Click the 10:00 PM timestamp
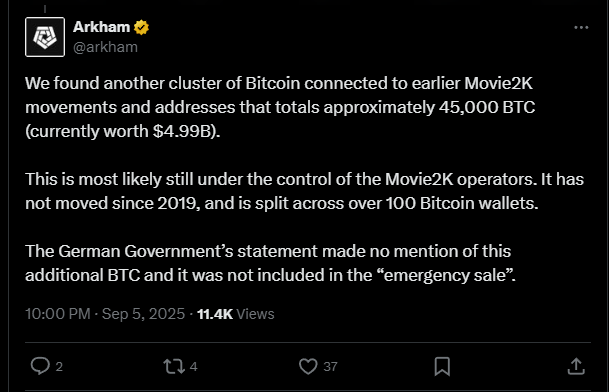The width and height of the screenshot is (609, 392). point(58,314)
